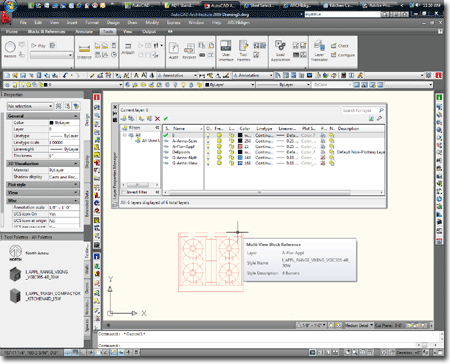This screenshot has width=450, height=364.
Task: Click the search magnifier in Layer Manager
Action: [381, 110]
